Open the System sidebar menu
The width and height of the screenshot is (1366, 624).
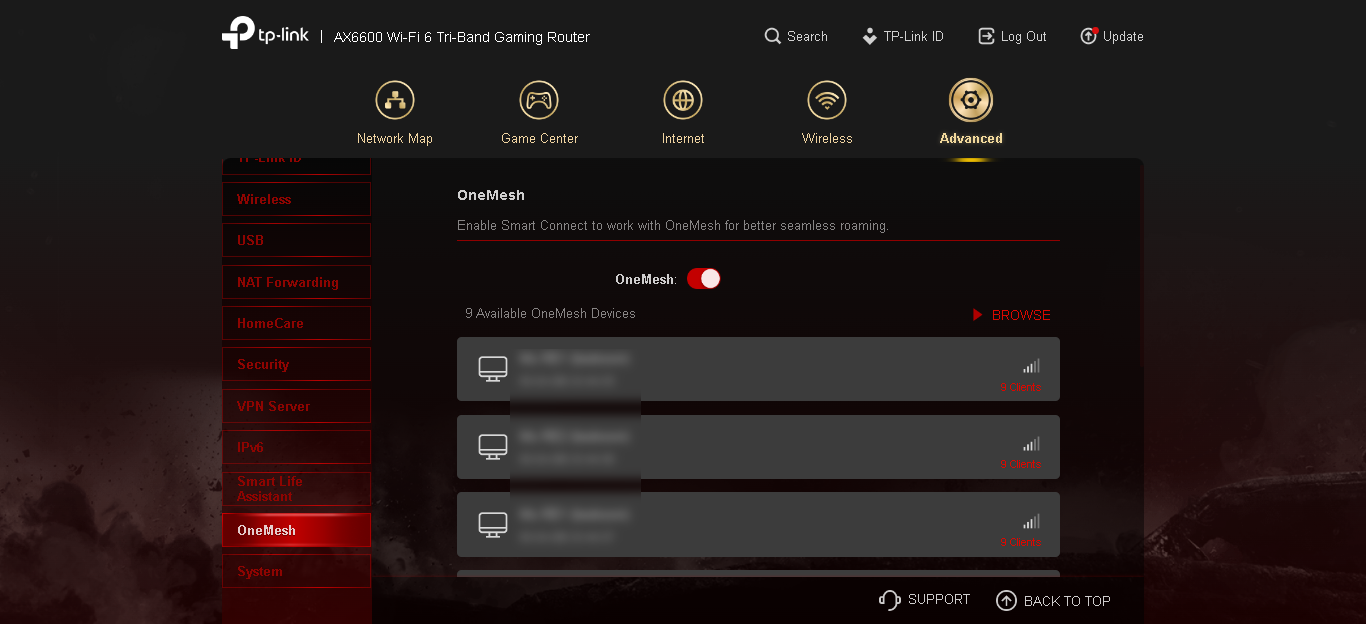296,571
